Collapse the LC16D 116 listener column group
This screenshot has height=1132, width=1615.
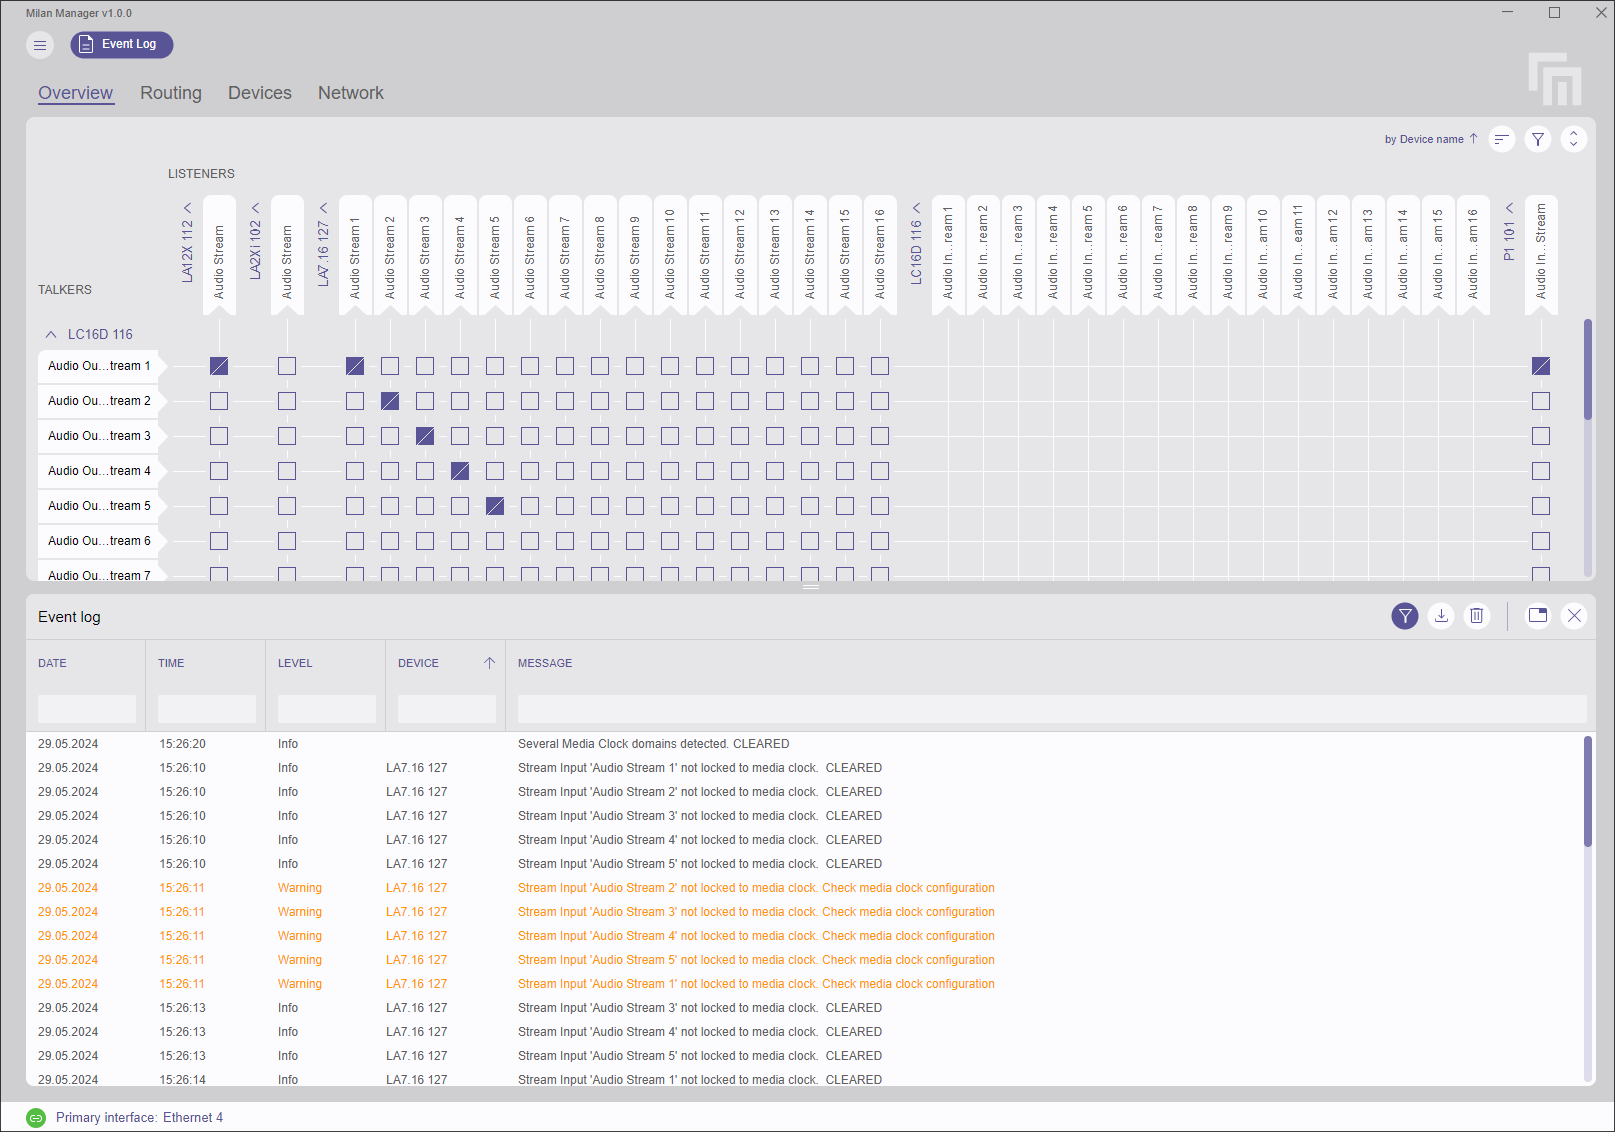[x=916, y=208]
